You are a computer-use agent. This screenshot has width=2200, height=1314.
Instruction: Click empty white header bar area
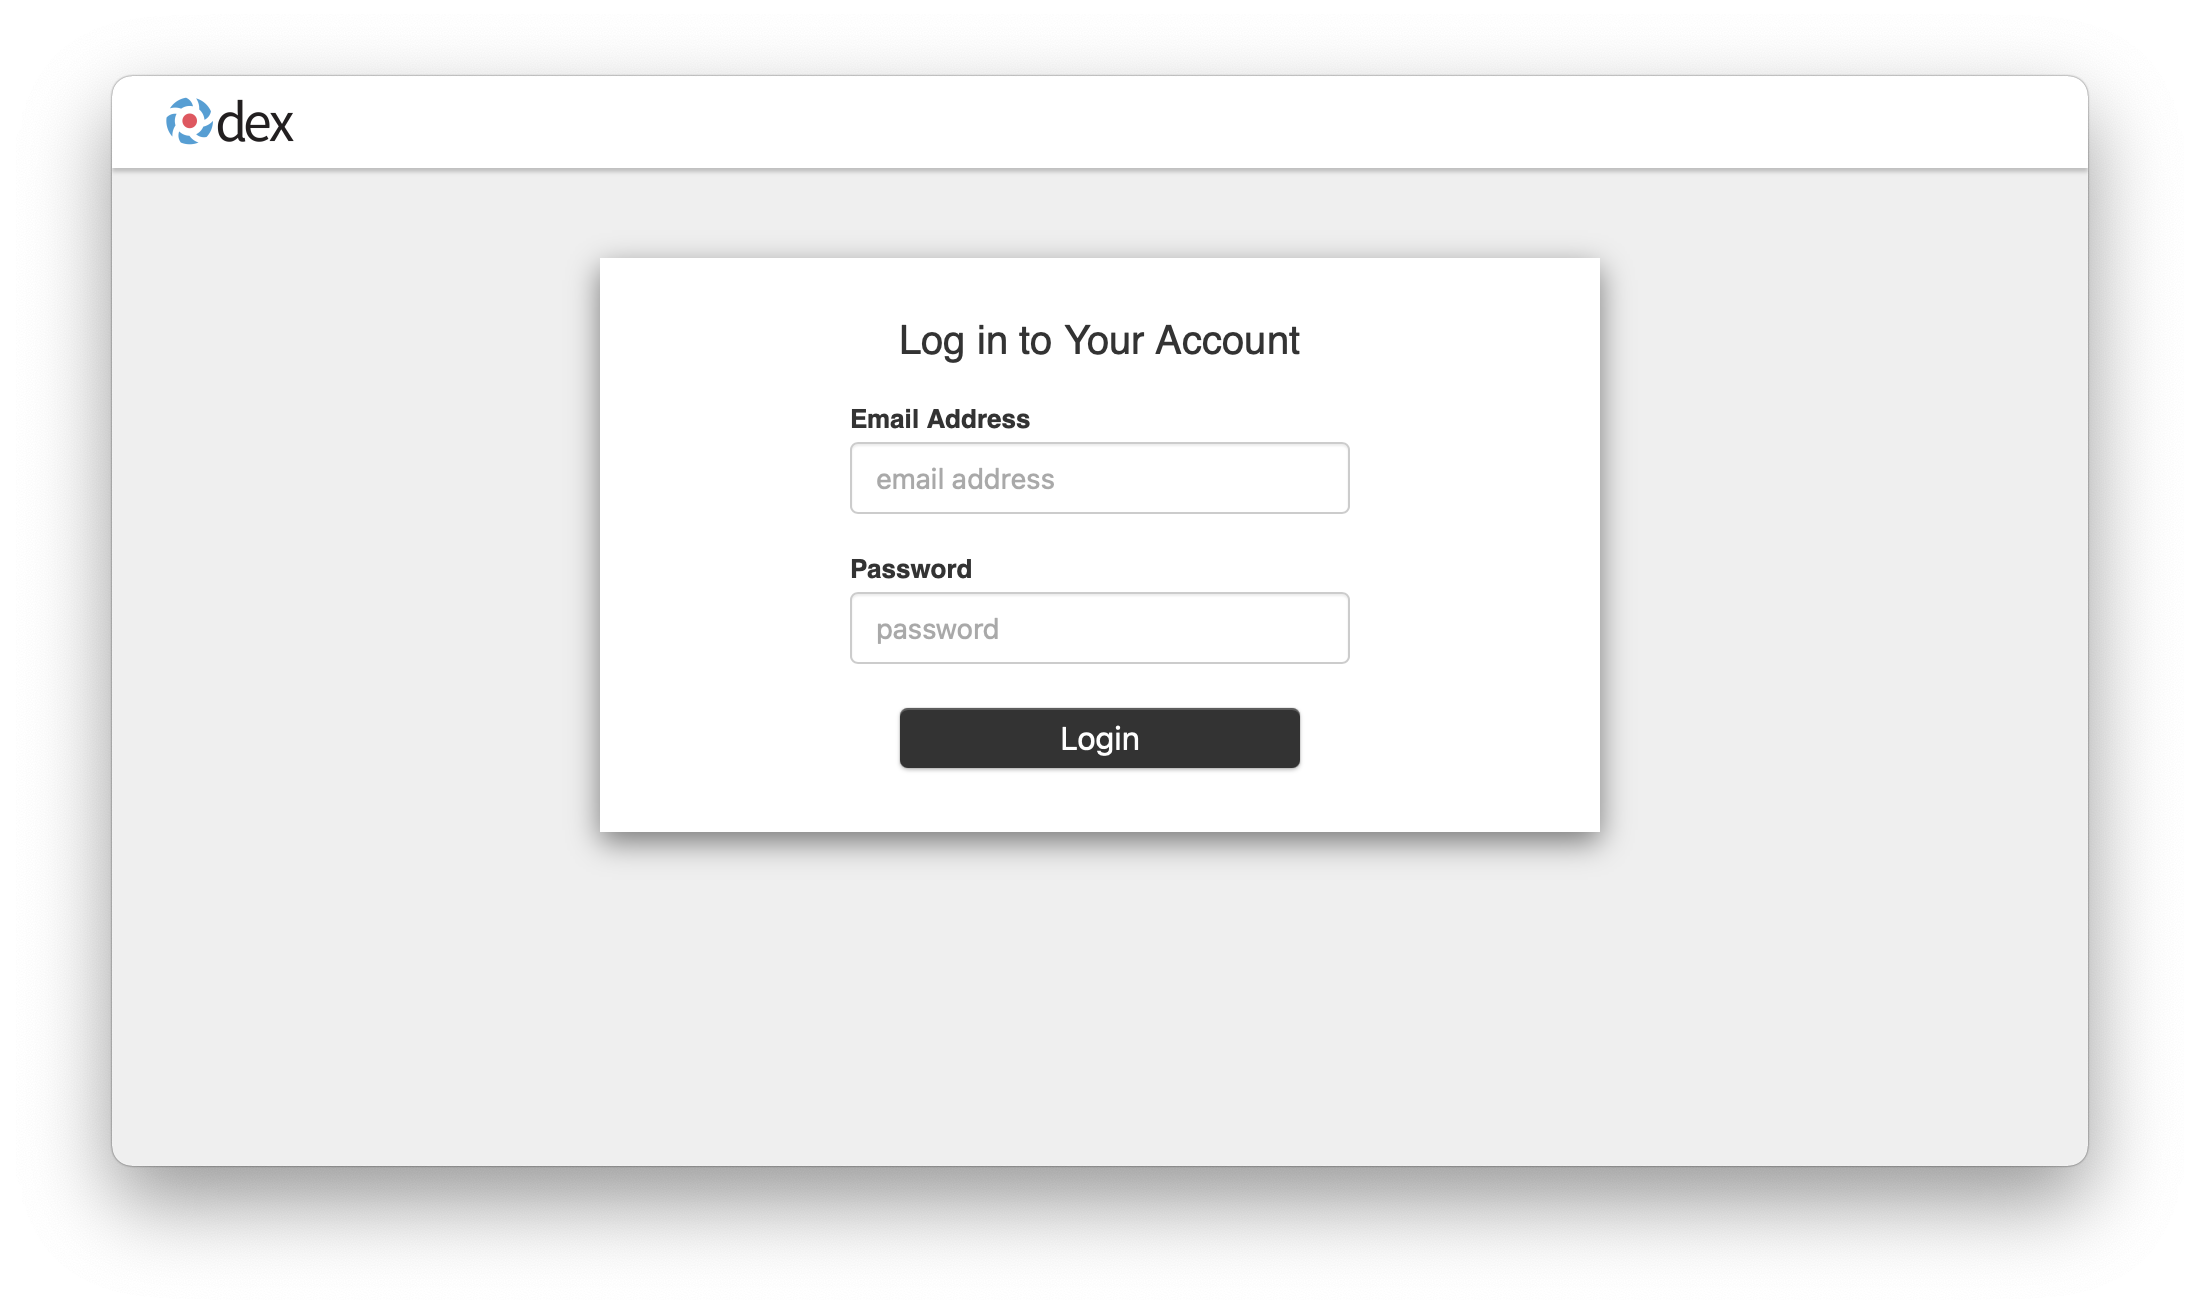click(1200, 122)
